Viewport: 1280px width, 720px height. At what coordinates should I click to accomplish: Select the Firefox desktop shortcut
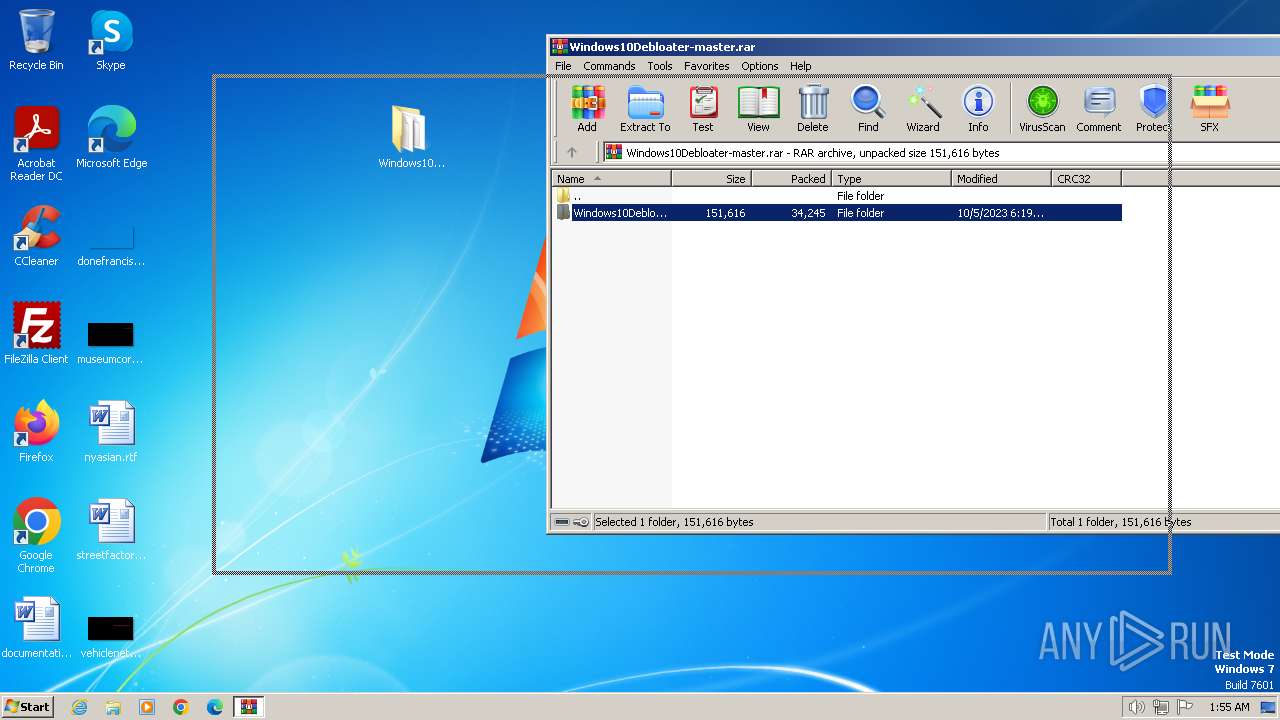(36, 431)
